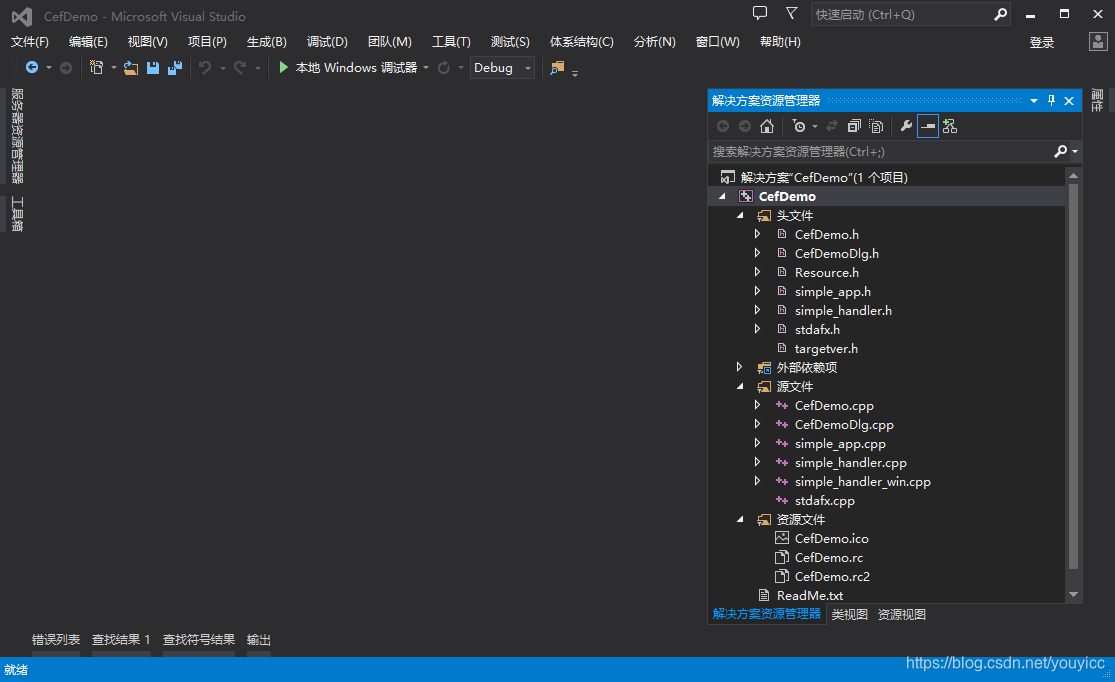Screen dimensions: 1115x682
Task: Click the Solution Explorer search input field
Action: tap(882, 151)
